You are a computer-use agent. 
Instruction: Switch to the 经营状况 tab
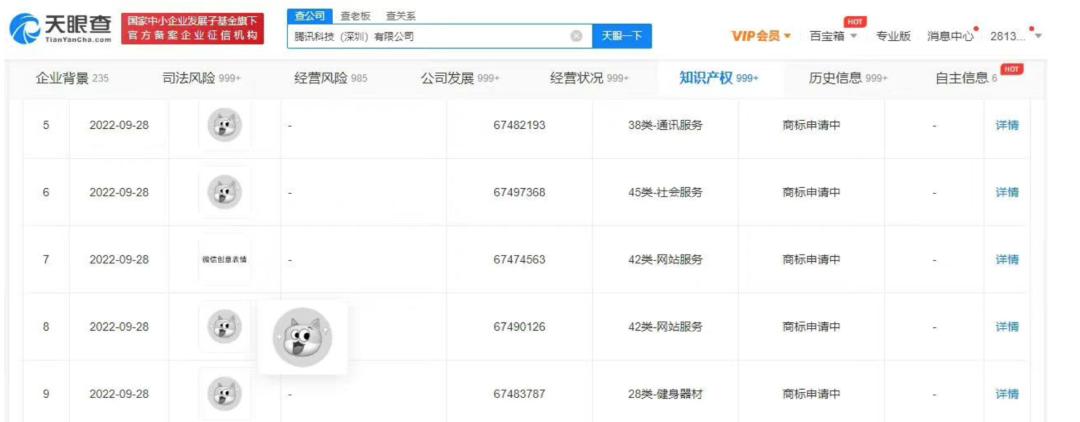(589, 78)
